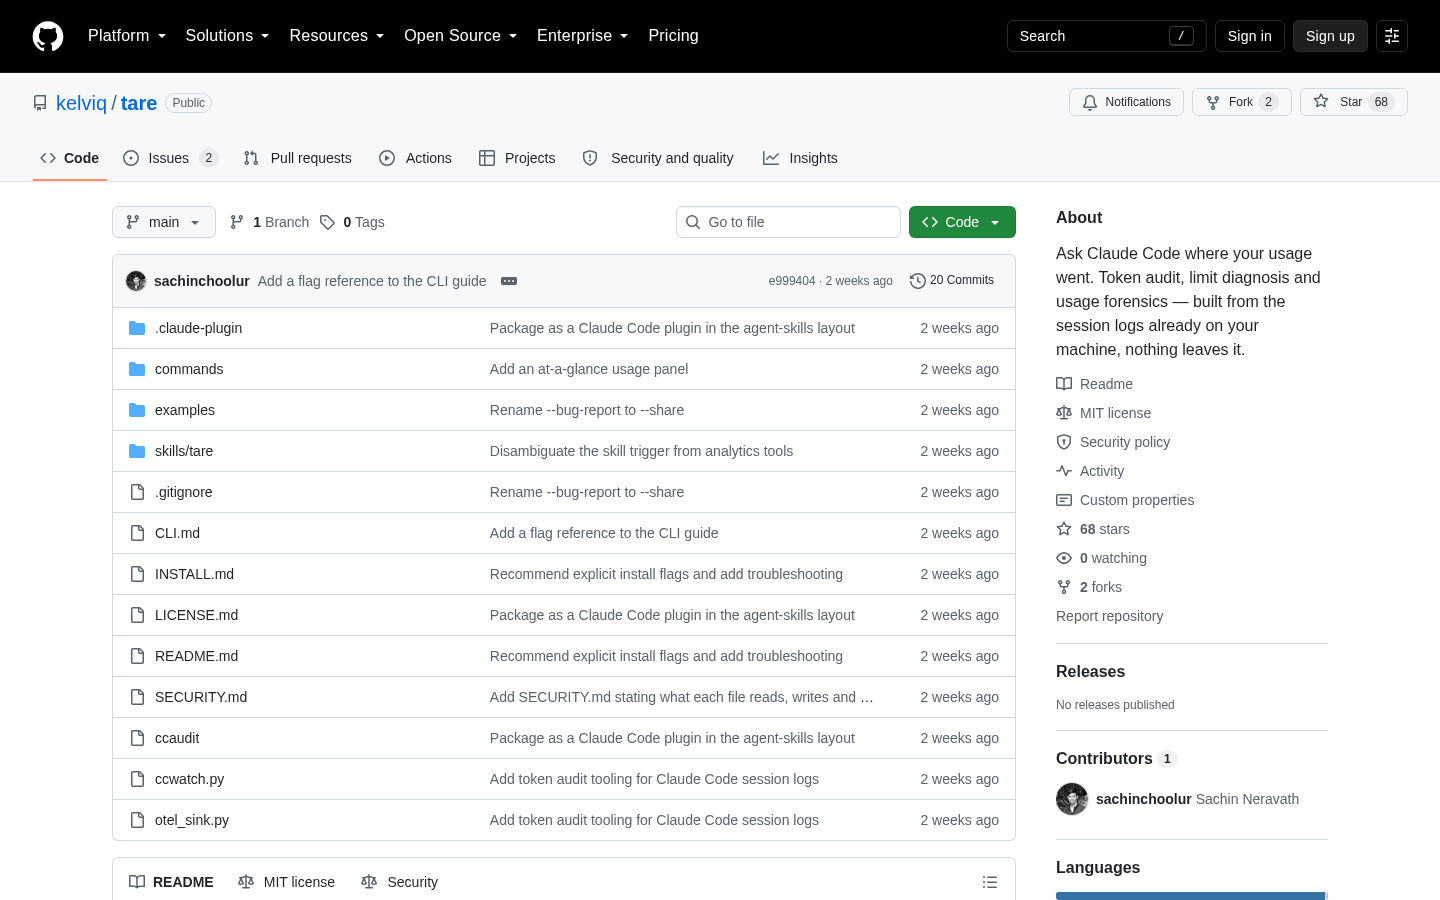Open the appearance settings icon in header
1440x900 pixels.
[1392, 36]
